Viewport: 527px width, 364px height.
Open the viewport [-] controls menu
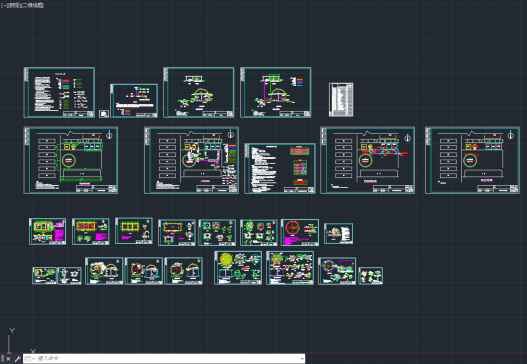pyautogui.click(x=3, y=5)
